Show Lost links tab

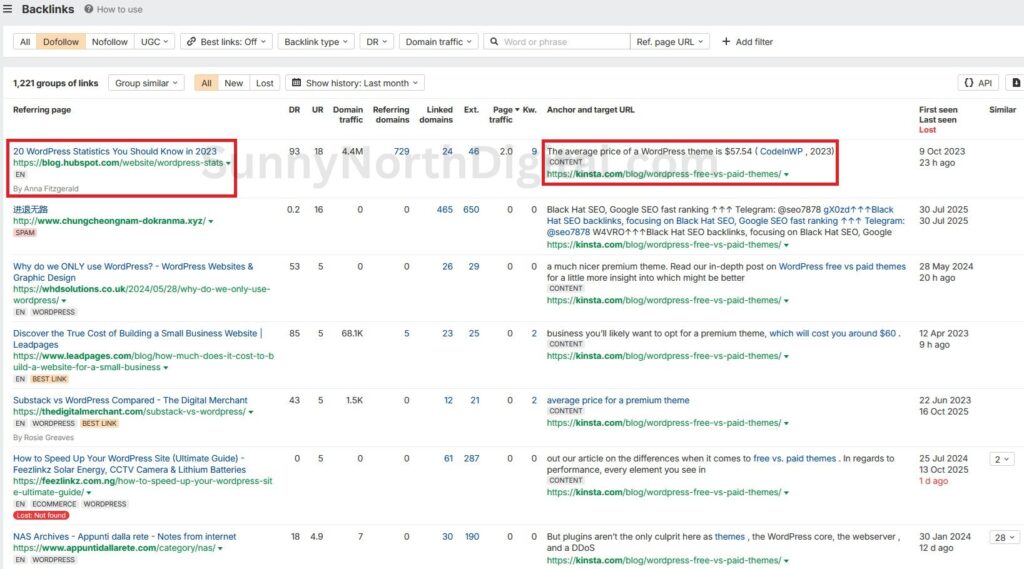[x=264, y=83]
